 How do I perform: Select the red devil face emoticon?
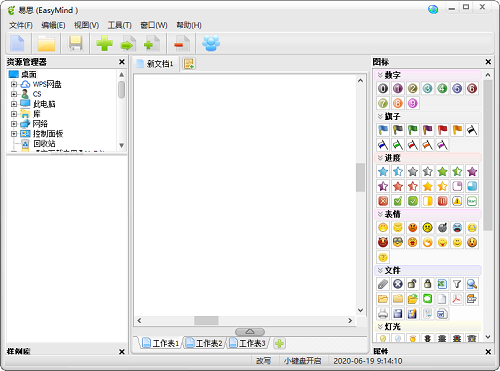[383, 242]
